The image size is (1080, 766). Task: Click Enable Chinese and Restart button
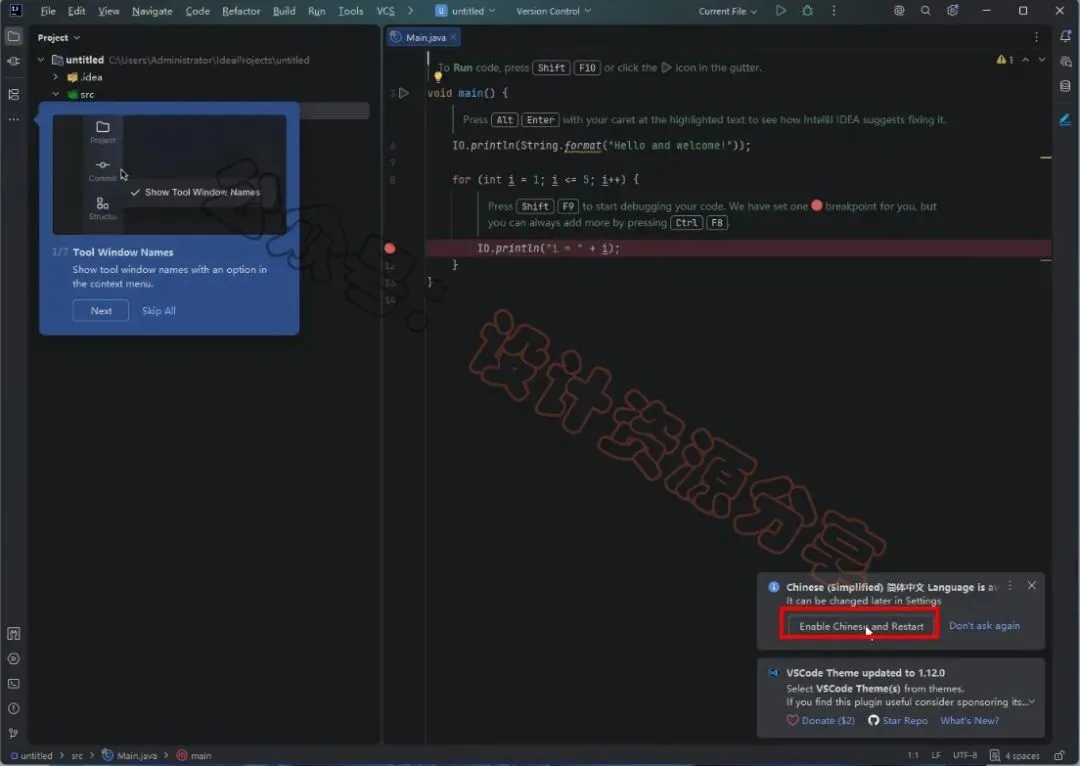860,625
